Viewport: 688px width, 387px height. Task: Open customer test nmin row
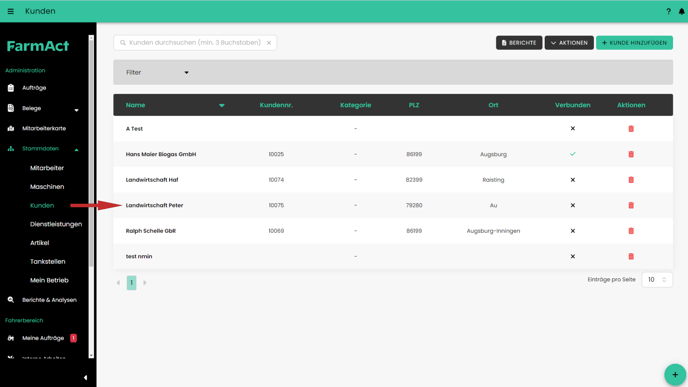point(393,256)
